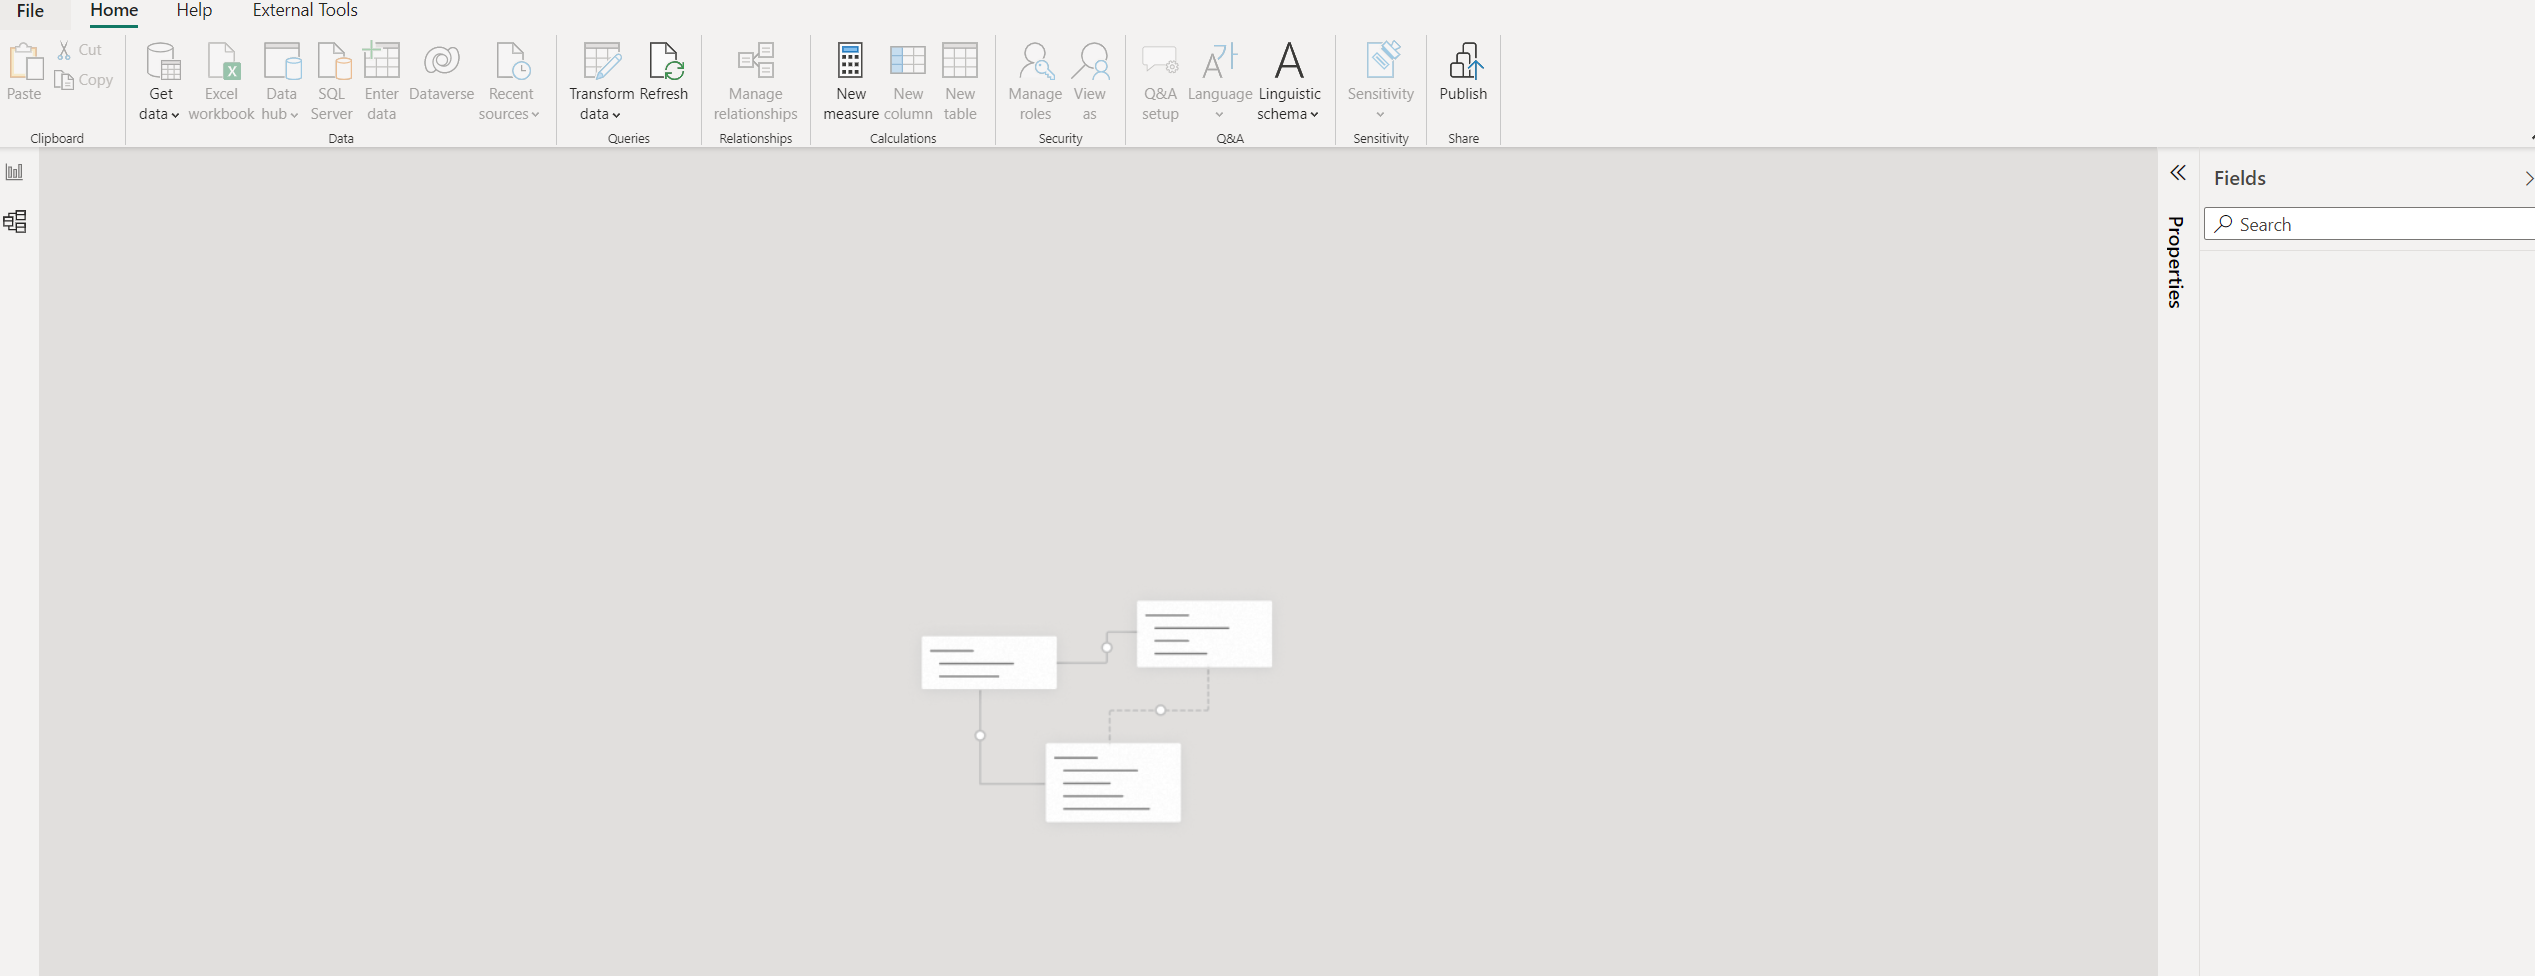Click the Fields Search box

point(2370,224)
